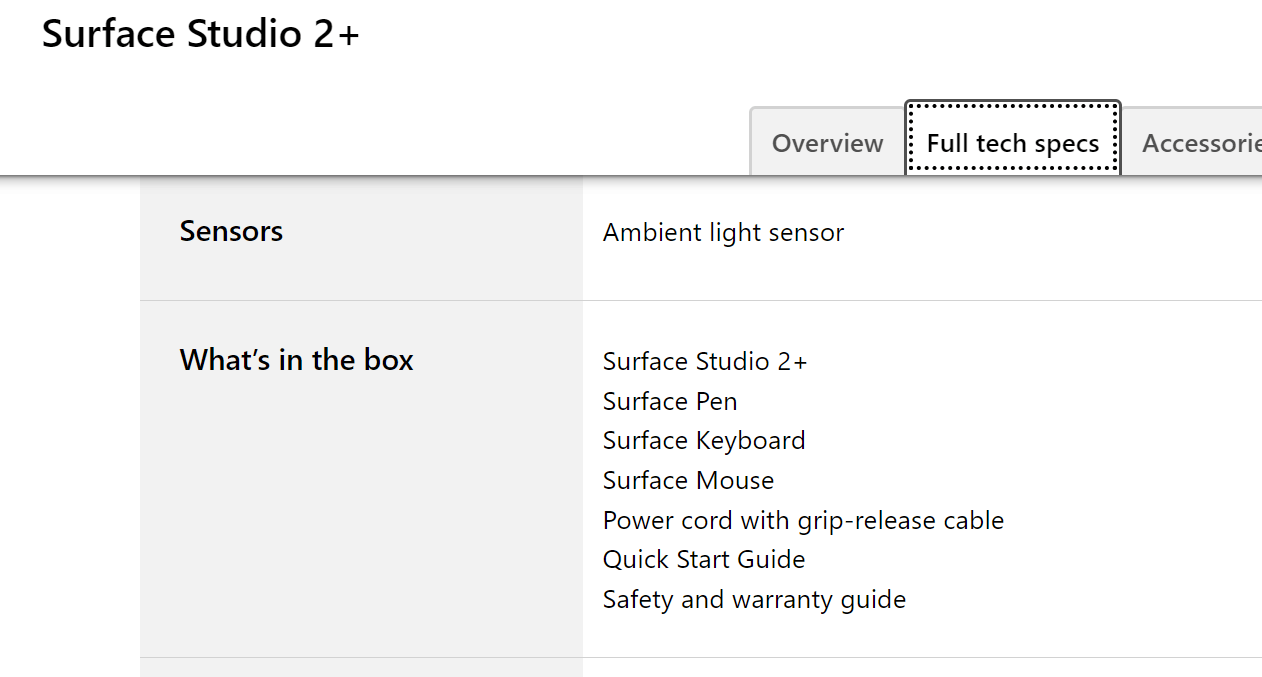Click the Safety and warranty guide item

(754, 599)
